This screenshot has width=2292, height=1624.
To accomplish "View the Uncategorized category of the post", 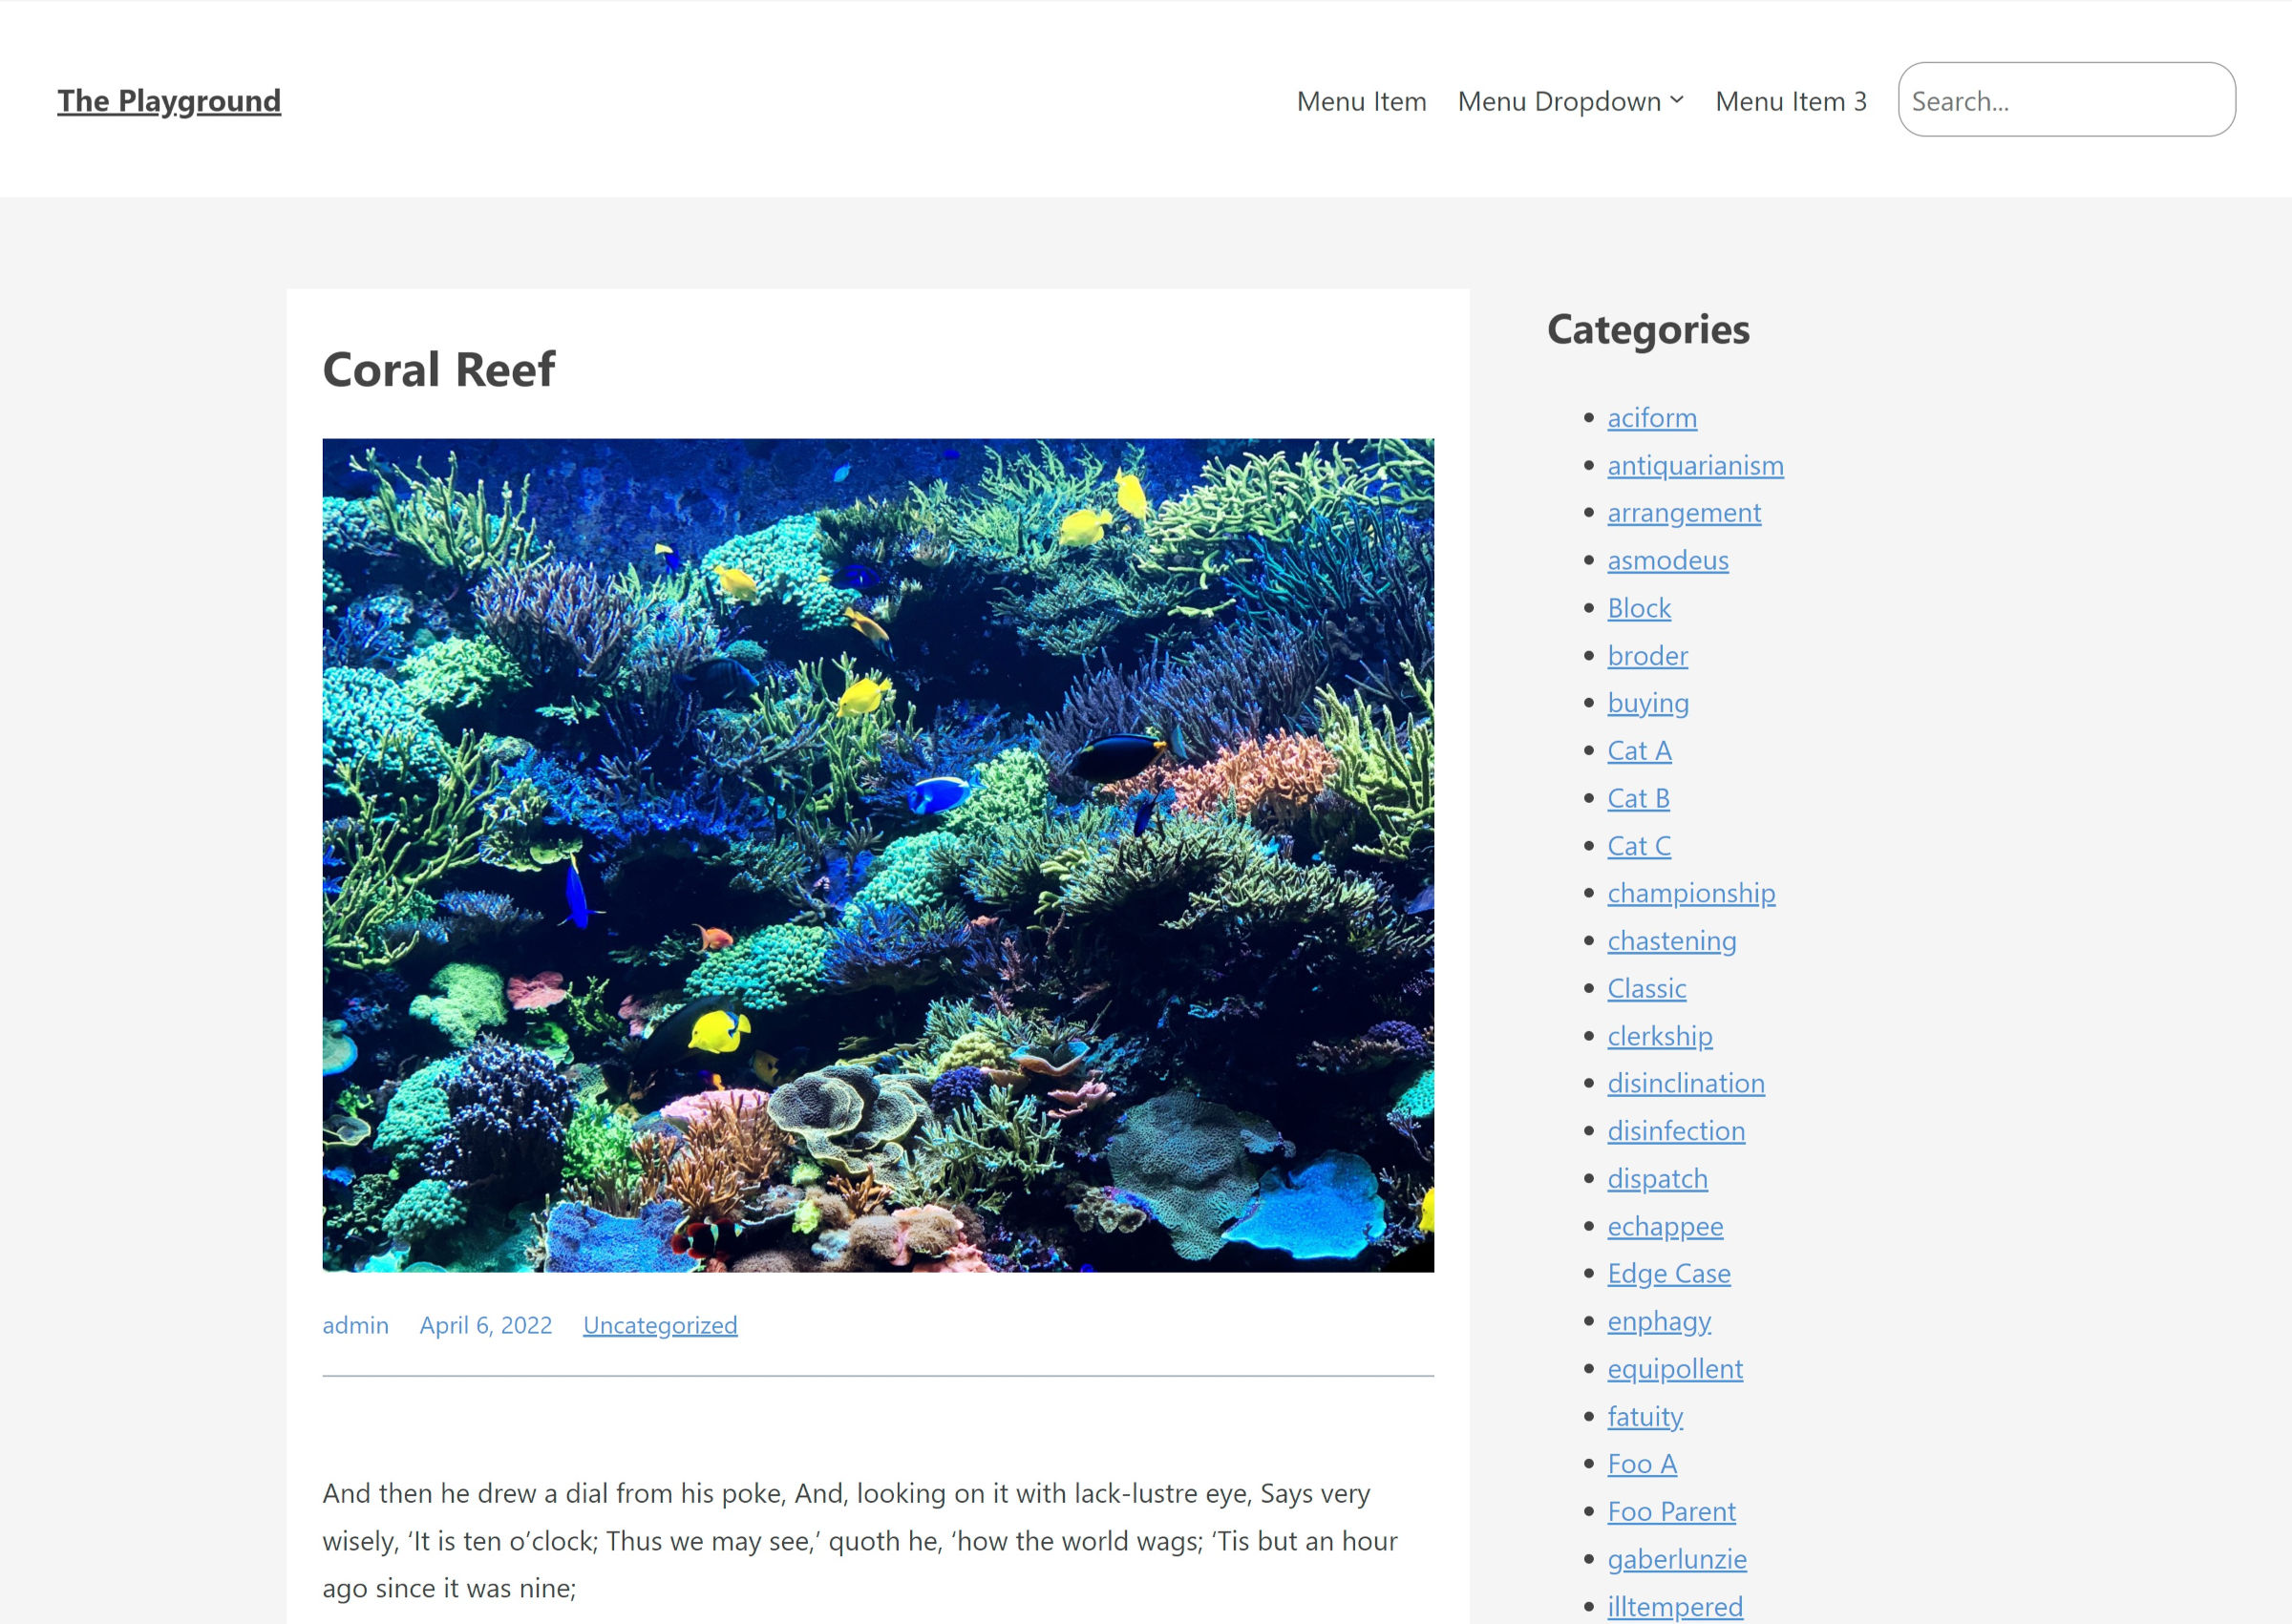I will [660, 1324].
